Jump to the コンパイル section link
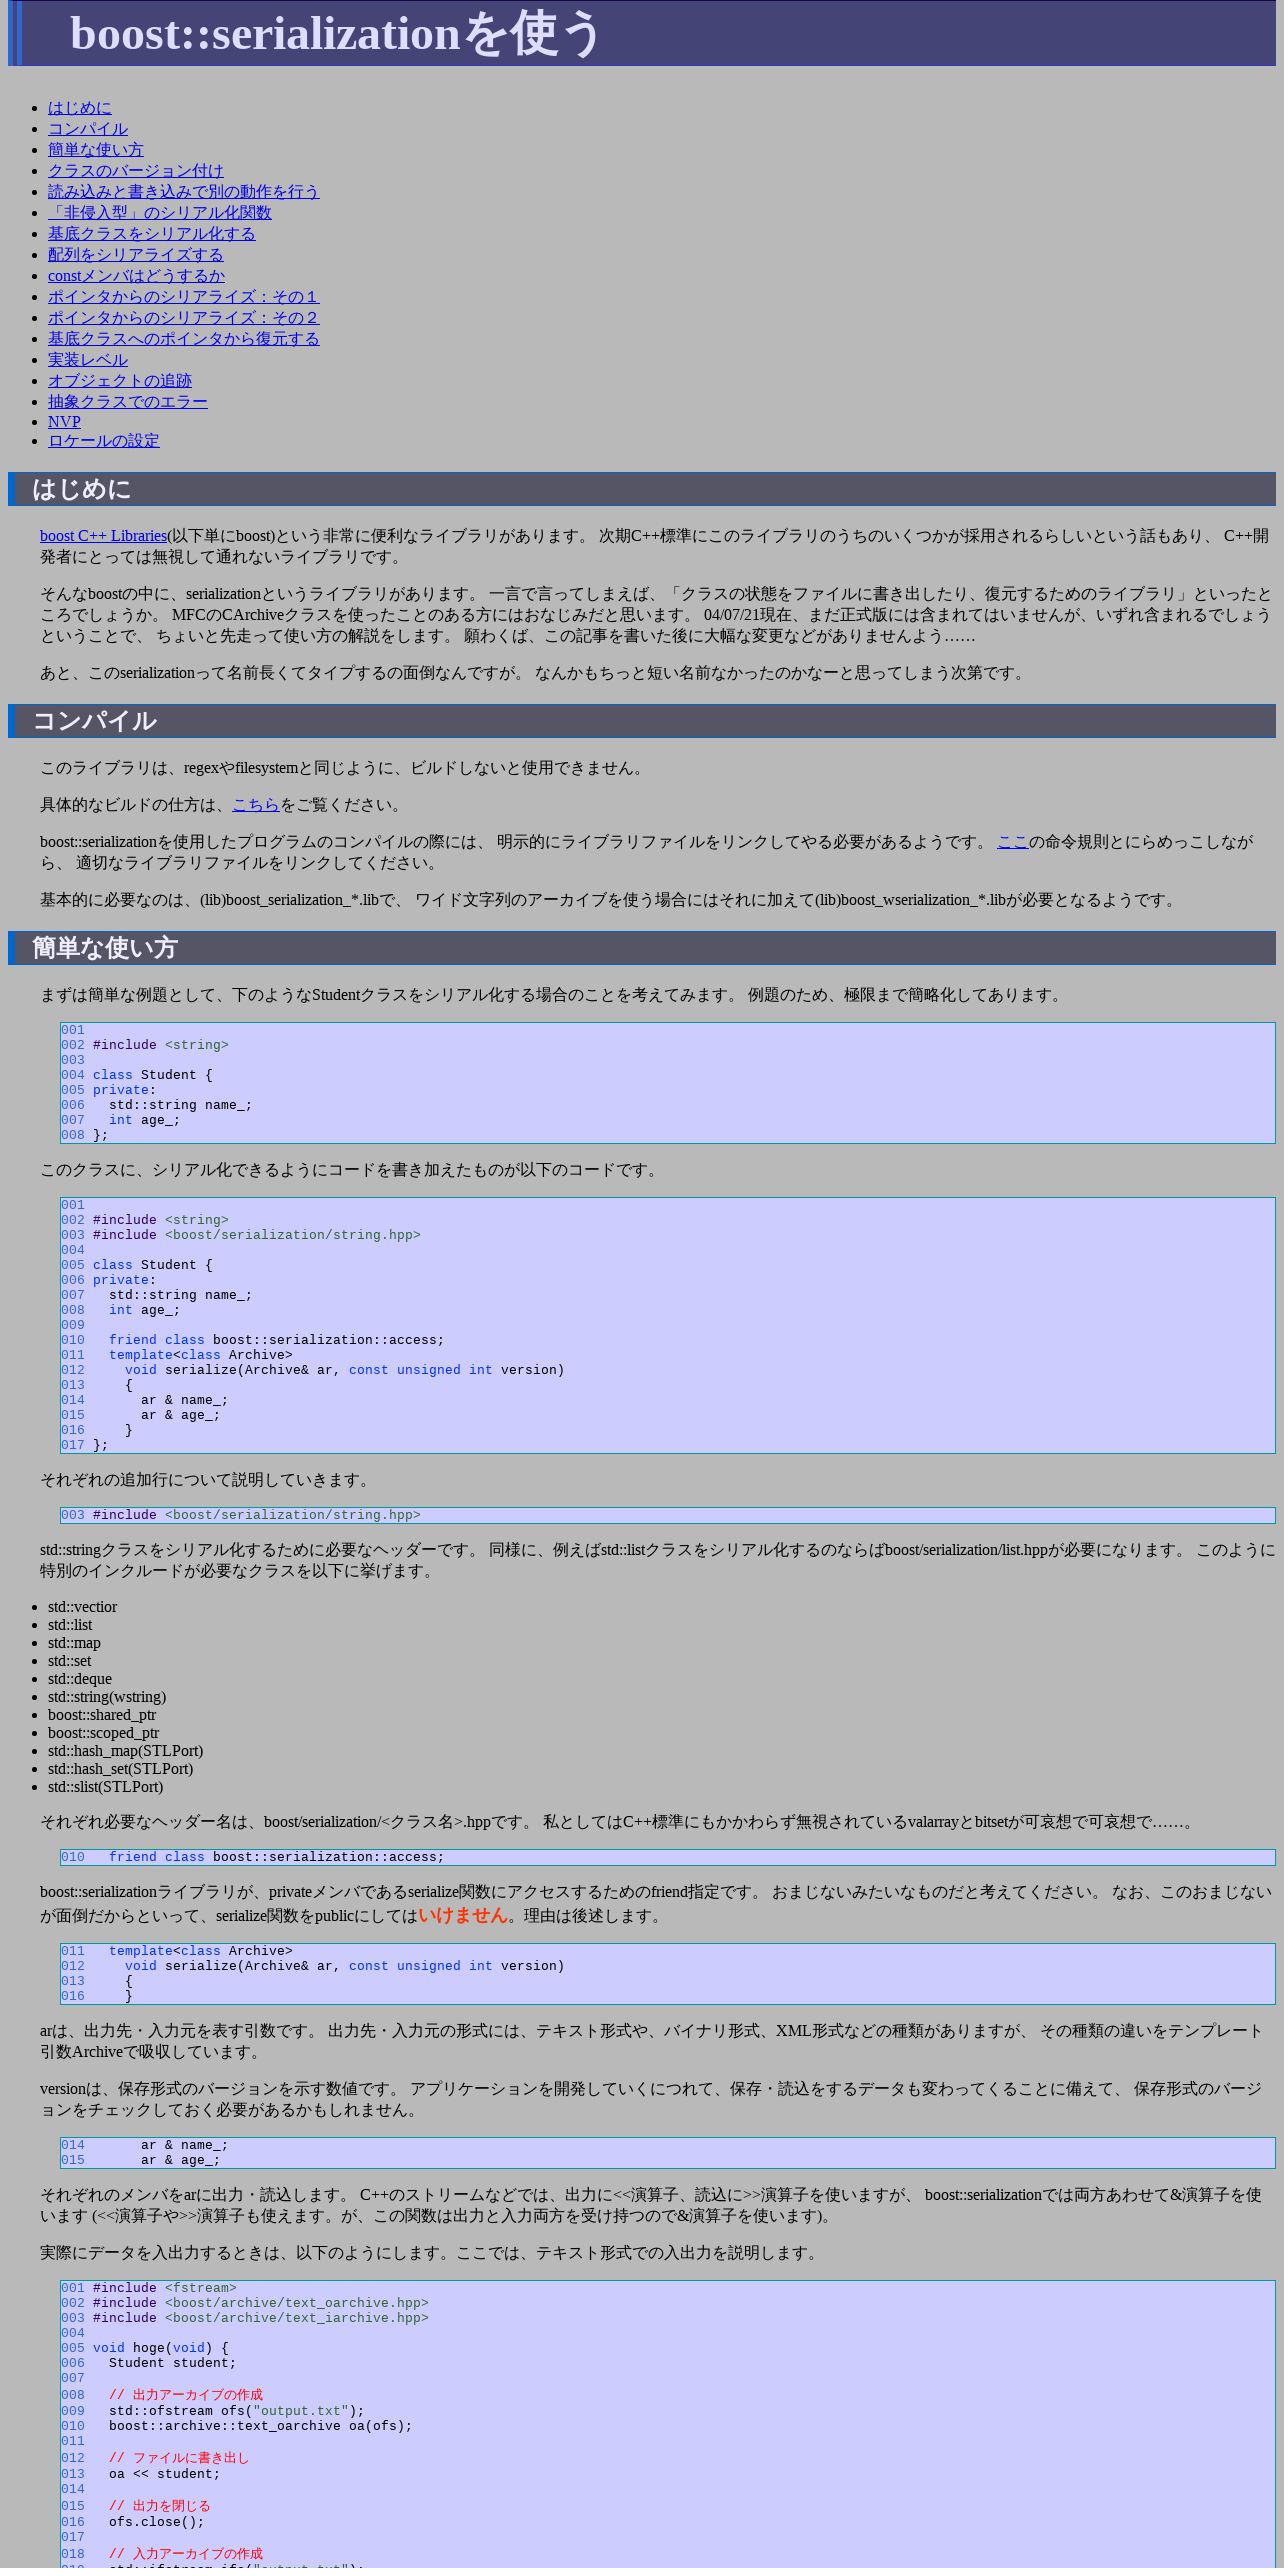1284x2568 pixels. tap(88, 129)
